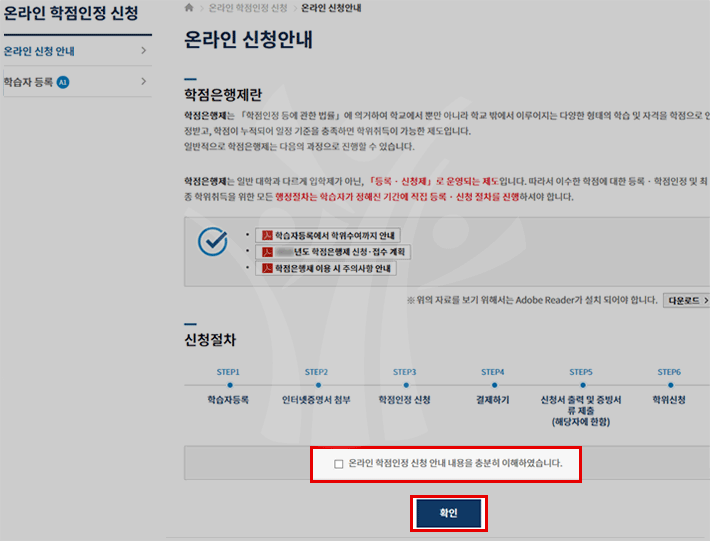710x541 pixels.
Task: Click PDF icon for 학점은행제 이용 시 주의사항
Action: coord(267,269)
